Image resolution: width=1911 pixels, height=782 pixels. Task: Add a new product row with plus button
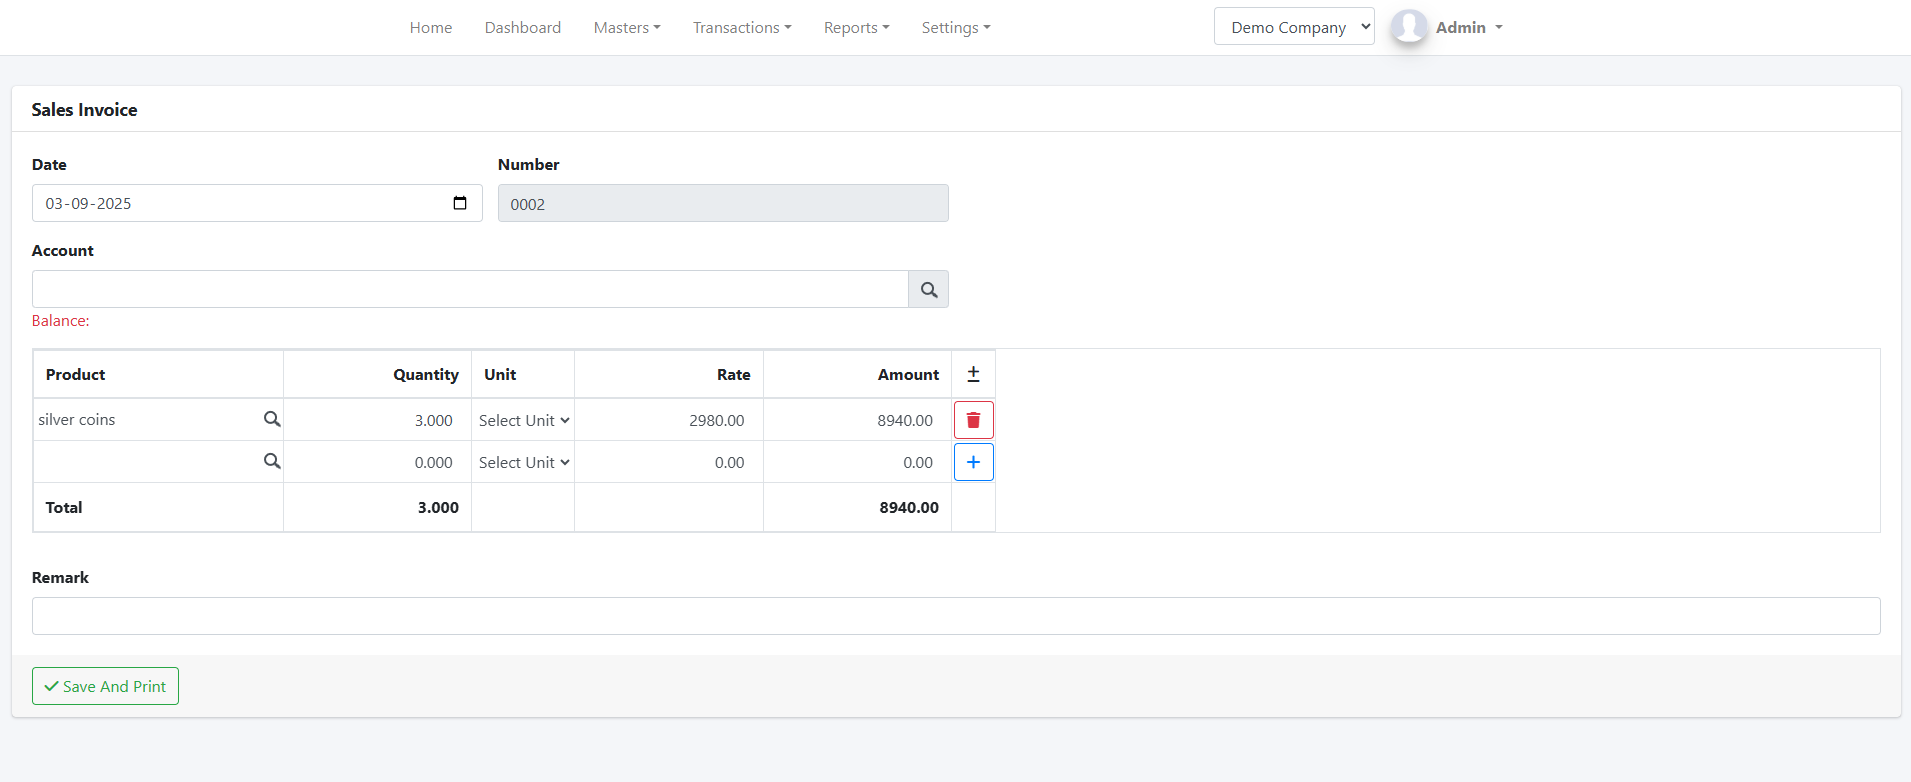click(x=973, y=462)
